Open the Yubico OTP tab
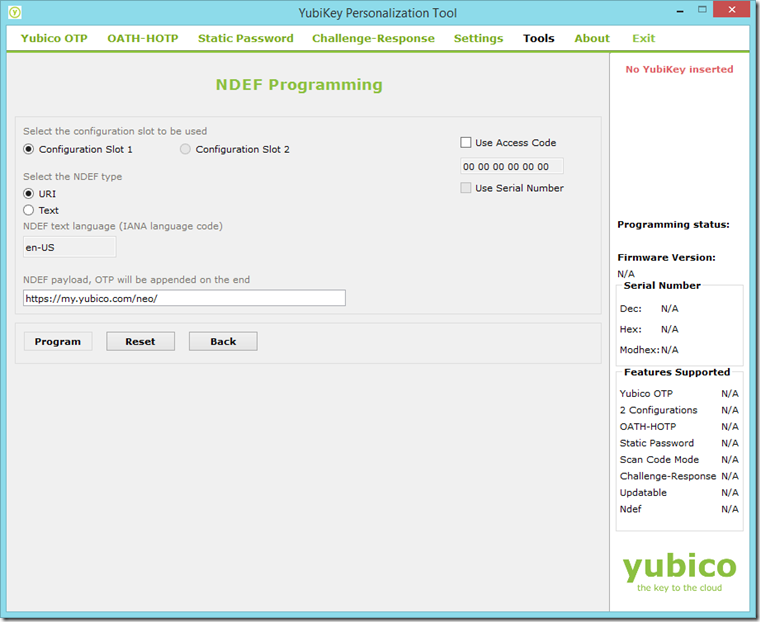Screen dimensions: 760x622 54,38
